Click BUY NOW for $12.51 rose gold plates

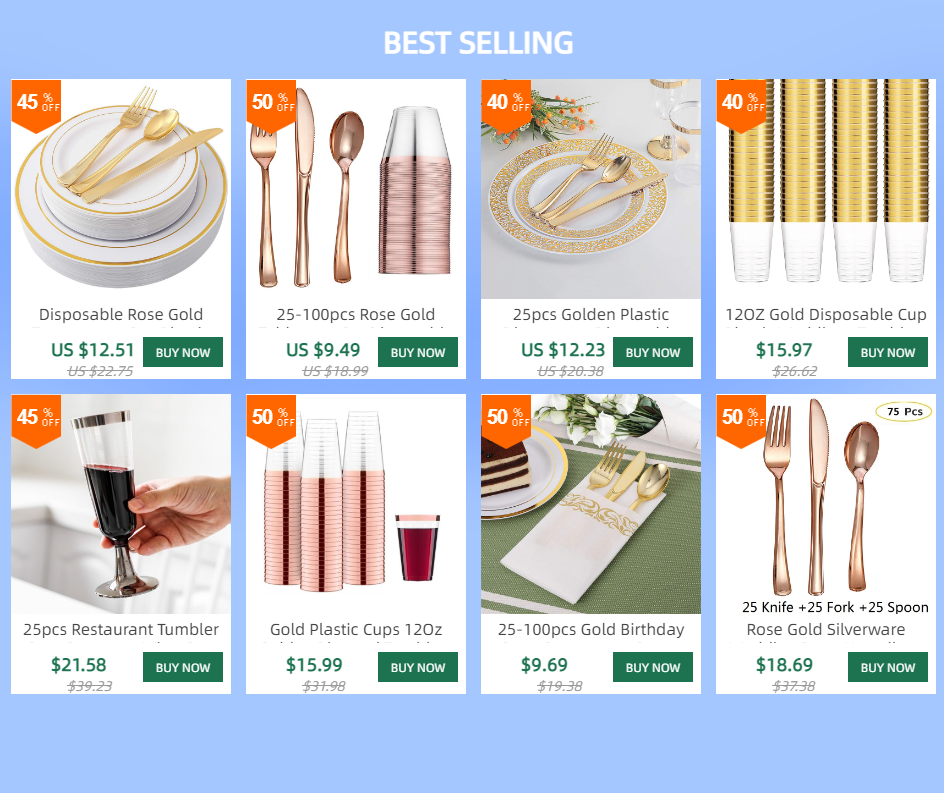point(183,352)
